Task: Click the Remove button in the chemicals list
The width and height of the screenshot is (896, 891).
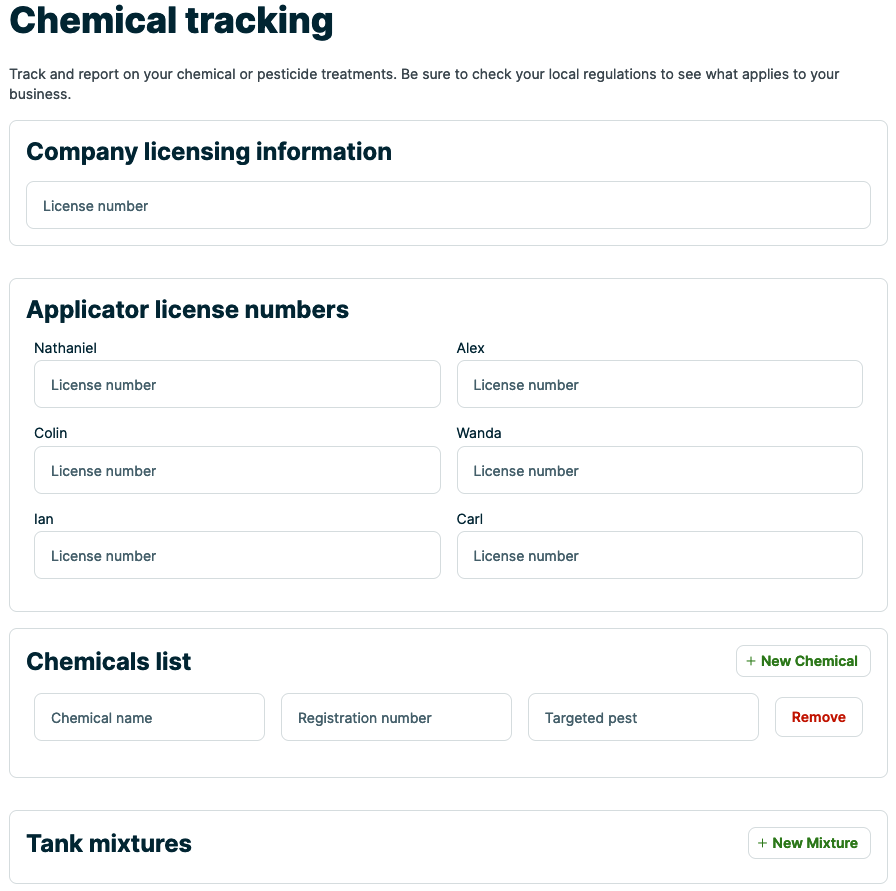Action: (x=818, y=717)
